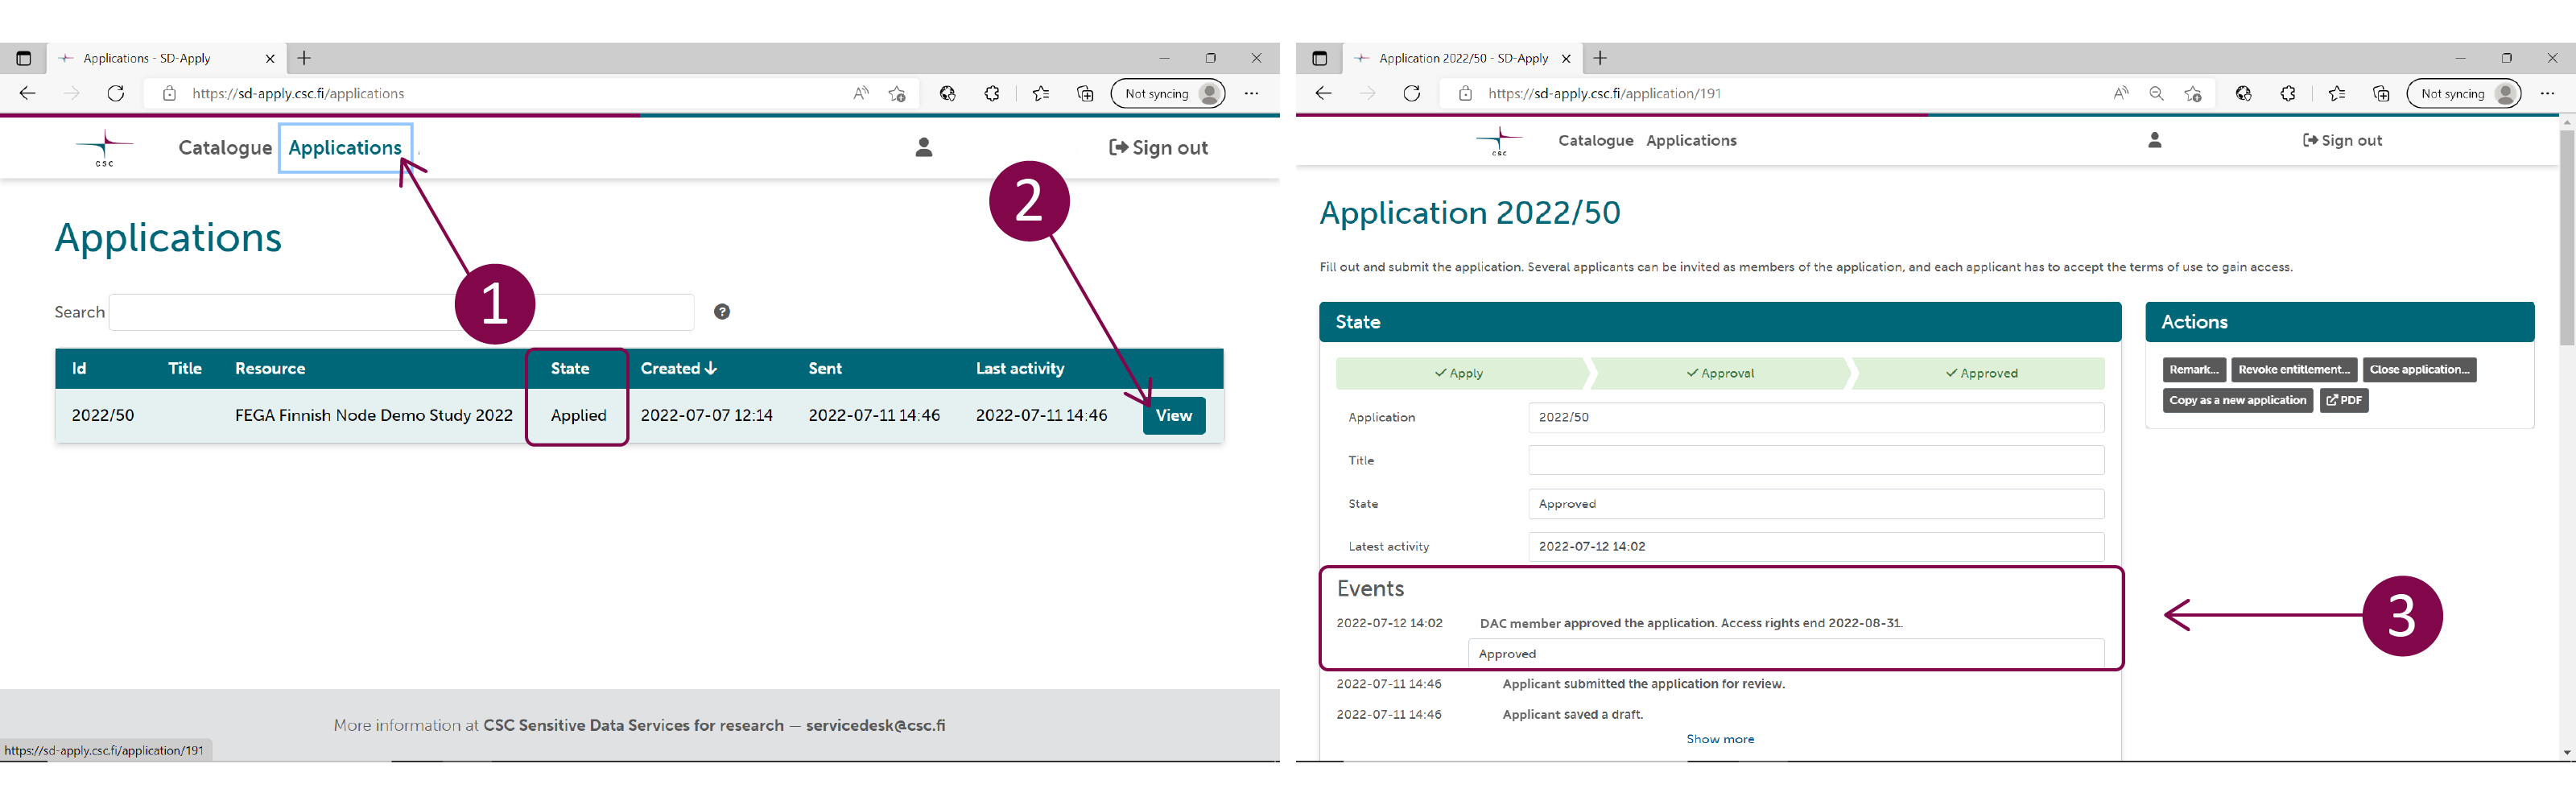Viewport: 2576px width, 805px height.
Task: Open Collections icon in the right browser toolbar
Action: [x=2380, y=93]
